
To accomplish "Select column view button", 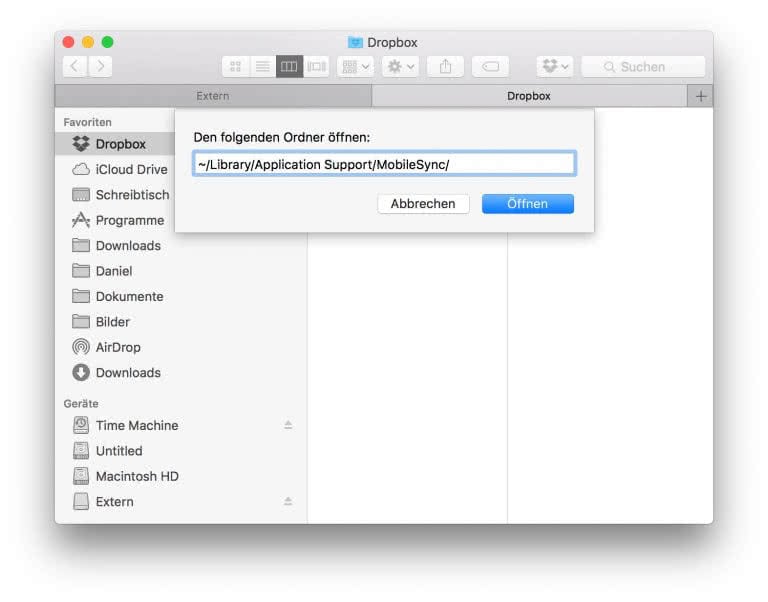I will click(x=290, y=67).
